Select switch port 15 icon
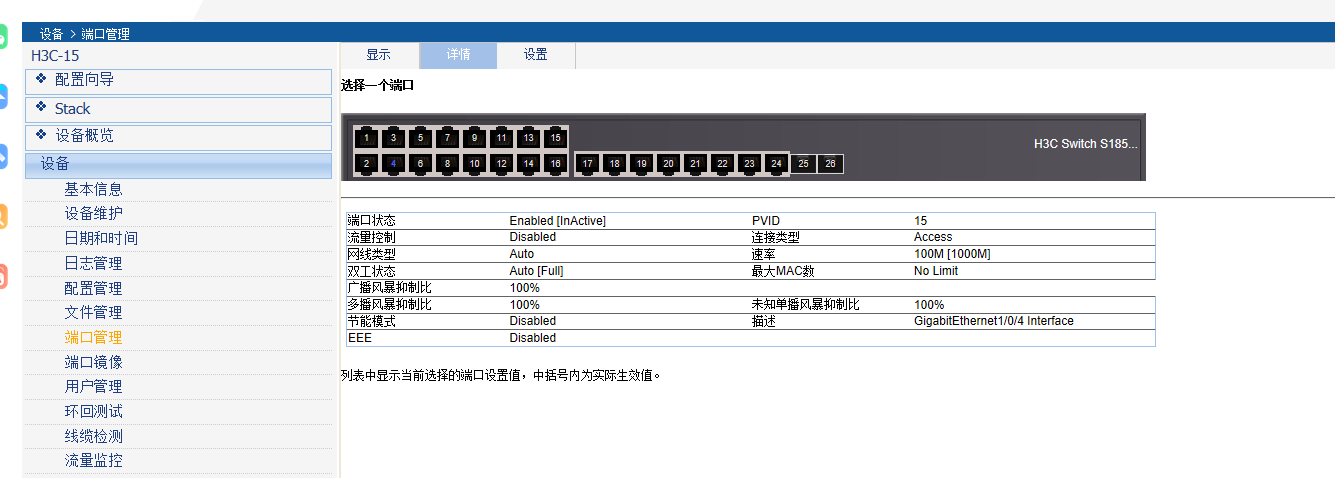This screenshot has height=478, width=1335. [556, 138]
